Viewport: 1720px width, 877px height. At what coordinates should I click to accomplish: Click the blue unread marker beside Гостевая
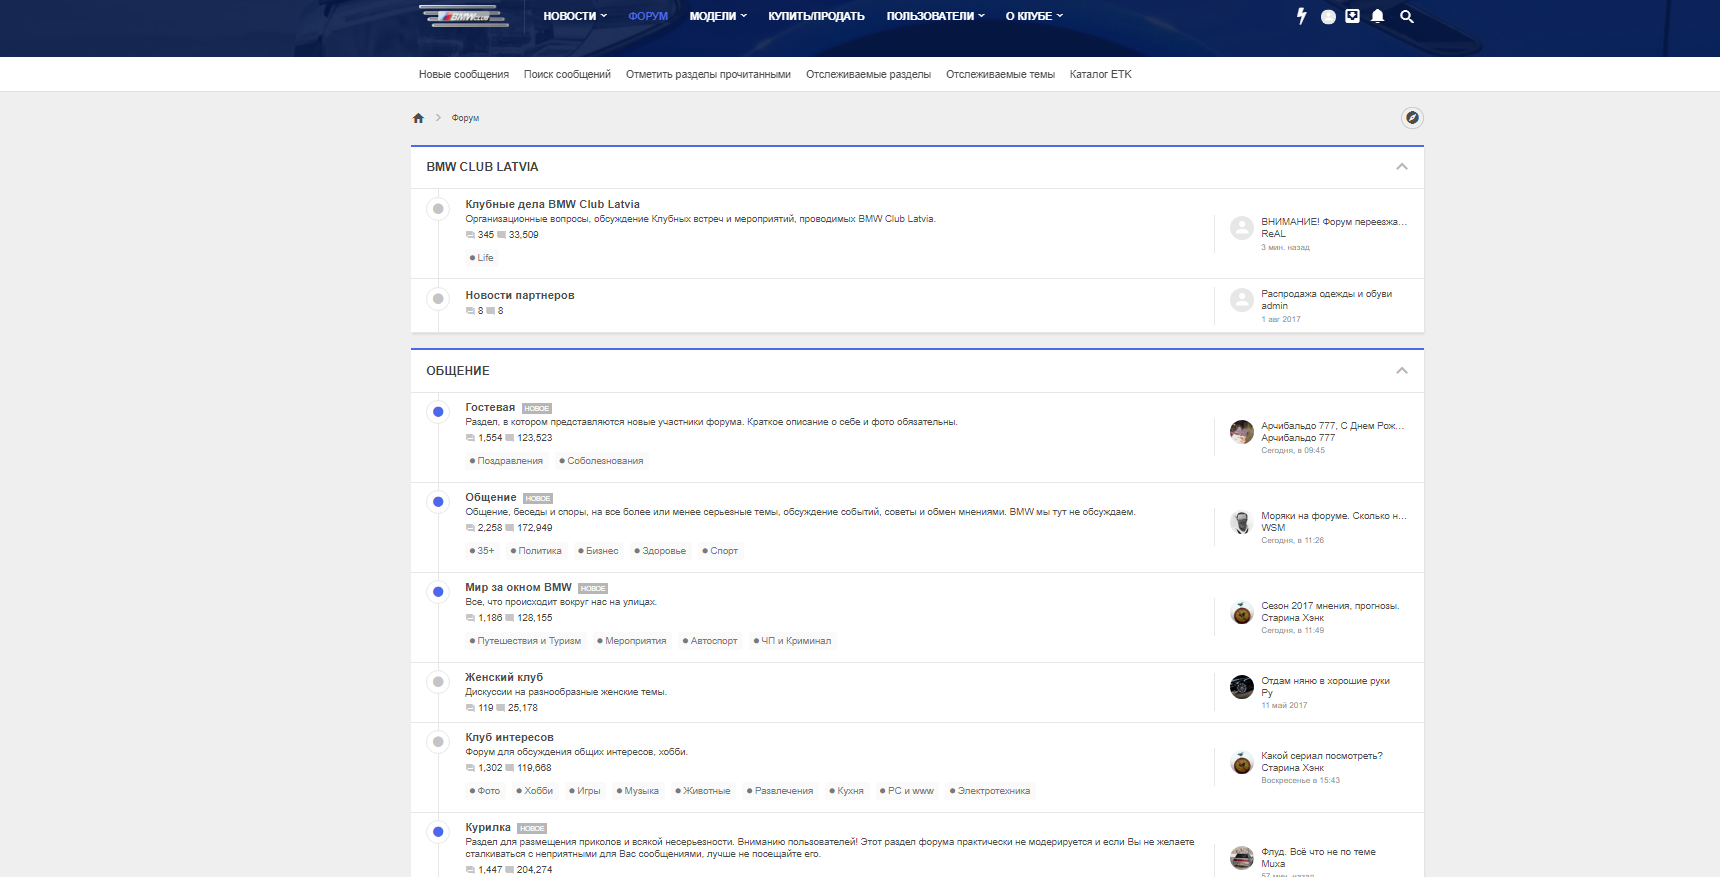438,412
